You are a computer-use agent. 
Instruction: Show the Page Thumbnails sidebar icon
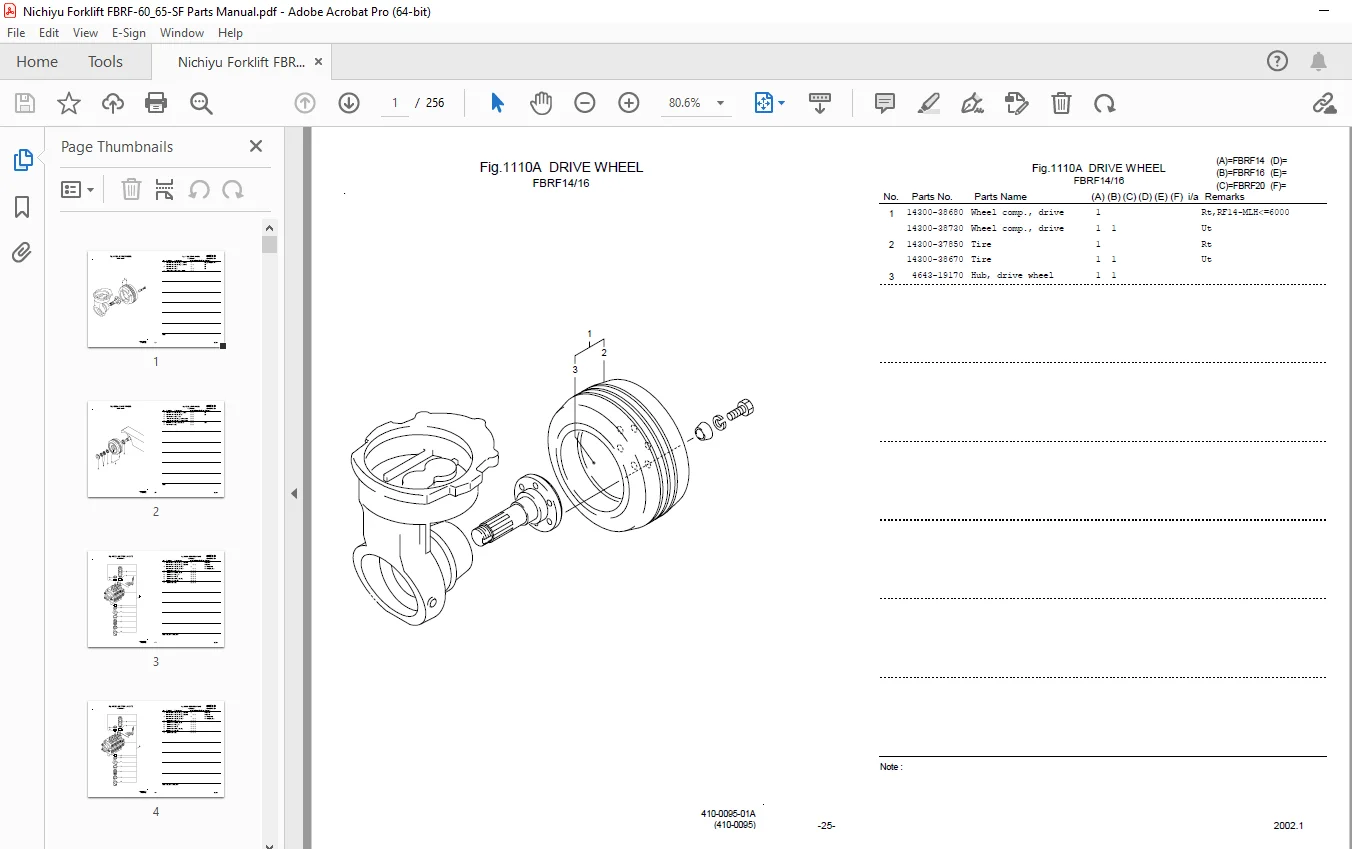(x=22, y=159)
